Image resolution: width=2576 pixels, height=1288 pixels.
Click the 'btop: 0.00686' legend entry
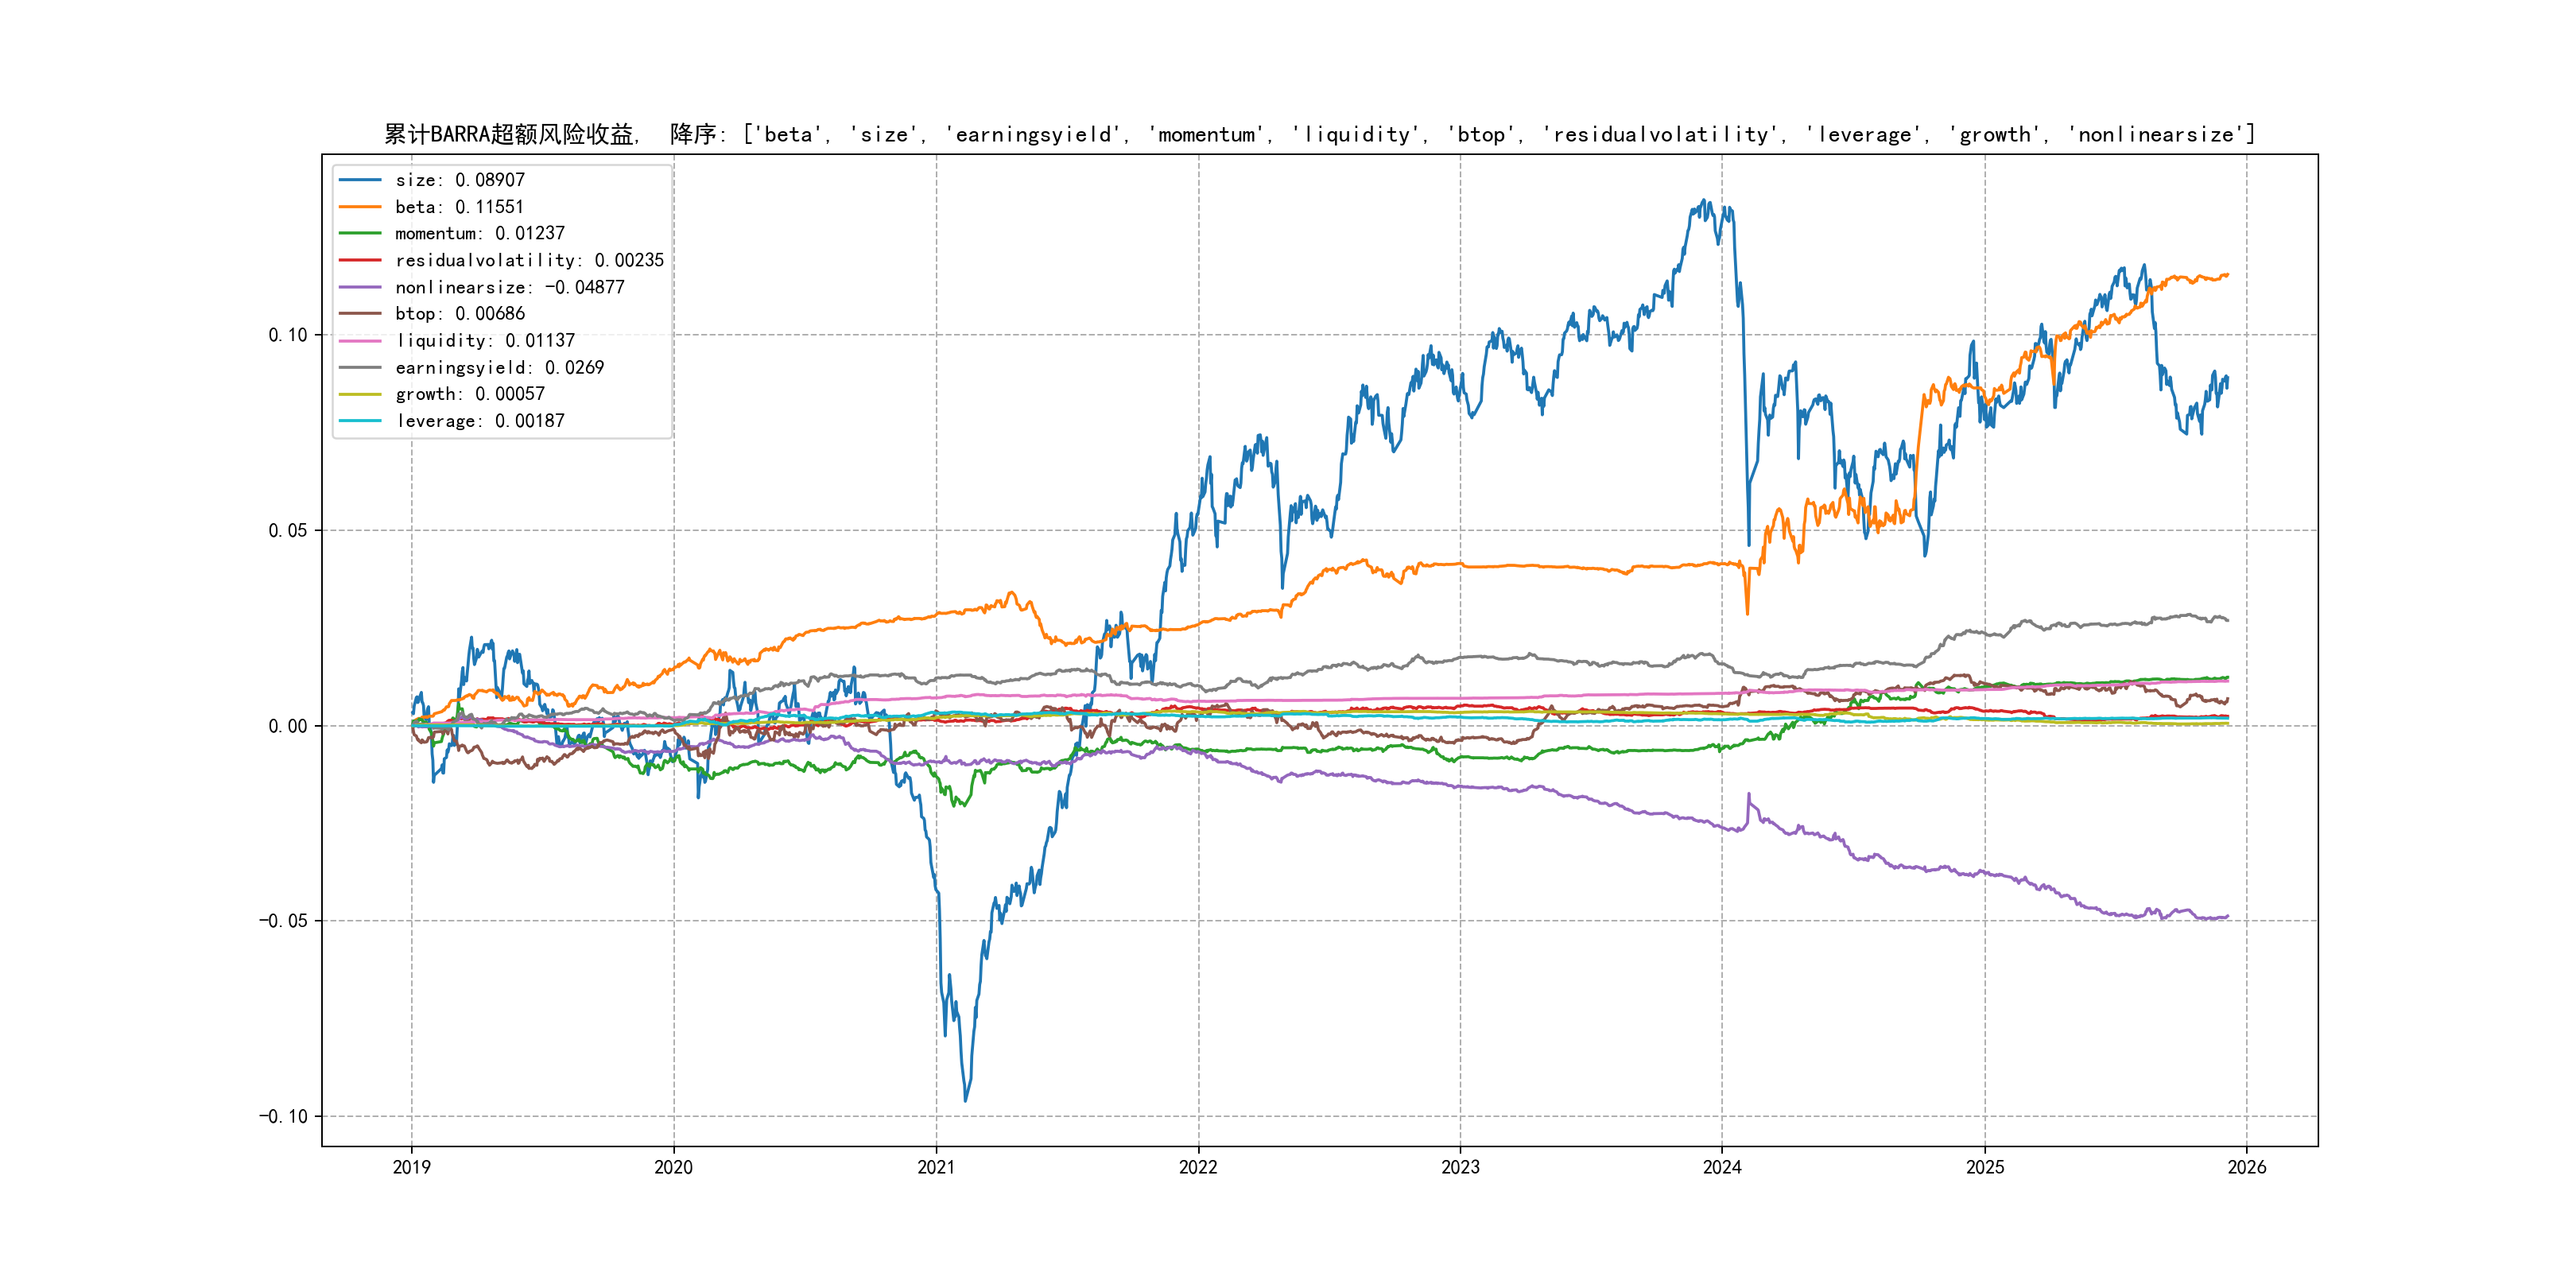(459, 314)
